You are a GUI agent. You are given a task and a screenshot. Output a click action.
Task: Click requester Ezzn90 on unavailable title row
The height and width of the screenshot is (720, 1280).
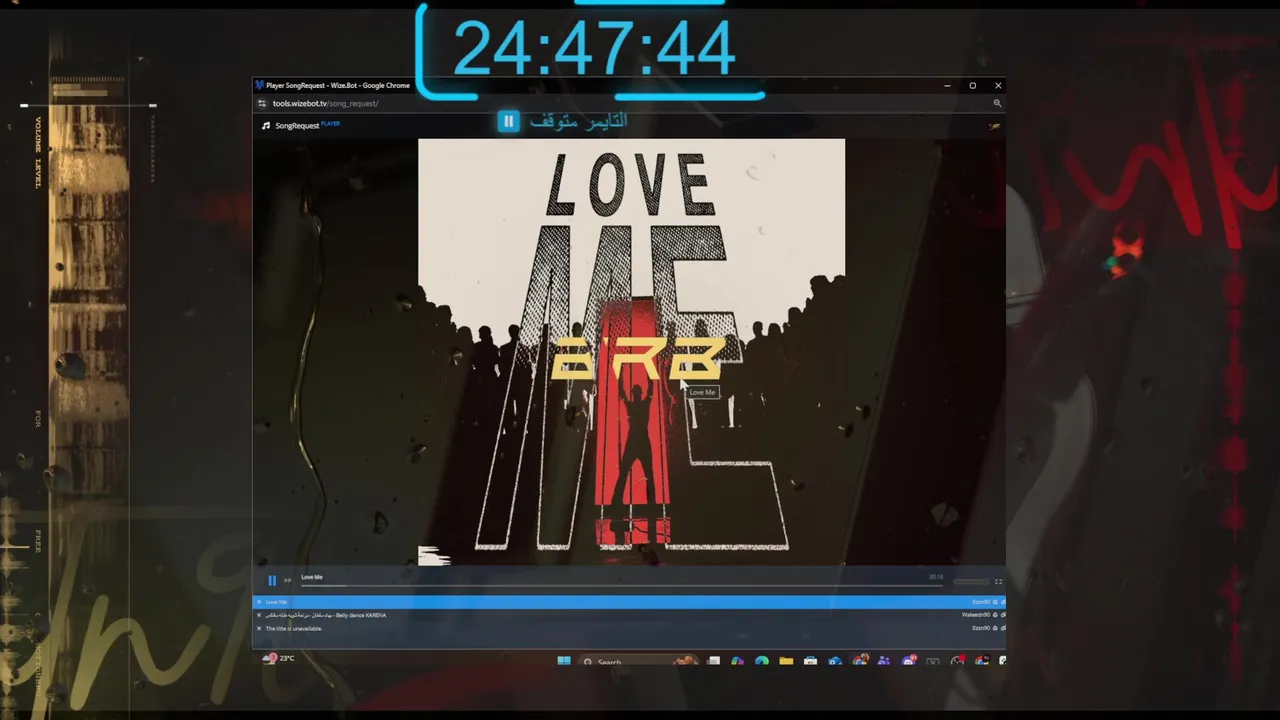981,628
